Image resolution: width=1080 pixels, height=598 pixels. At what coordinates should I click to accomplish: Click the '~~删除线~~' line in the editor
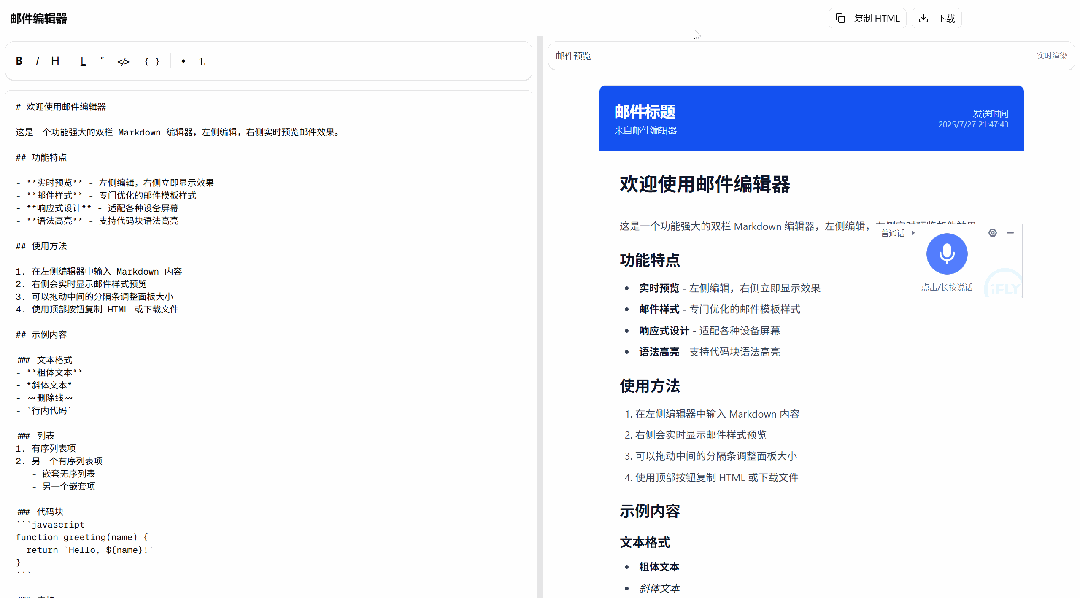pos(45,398)
